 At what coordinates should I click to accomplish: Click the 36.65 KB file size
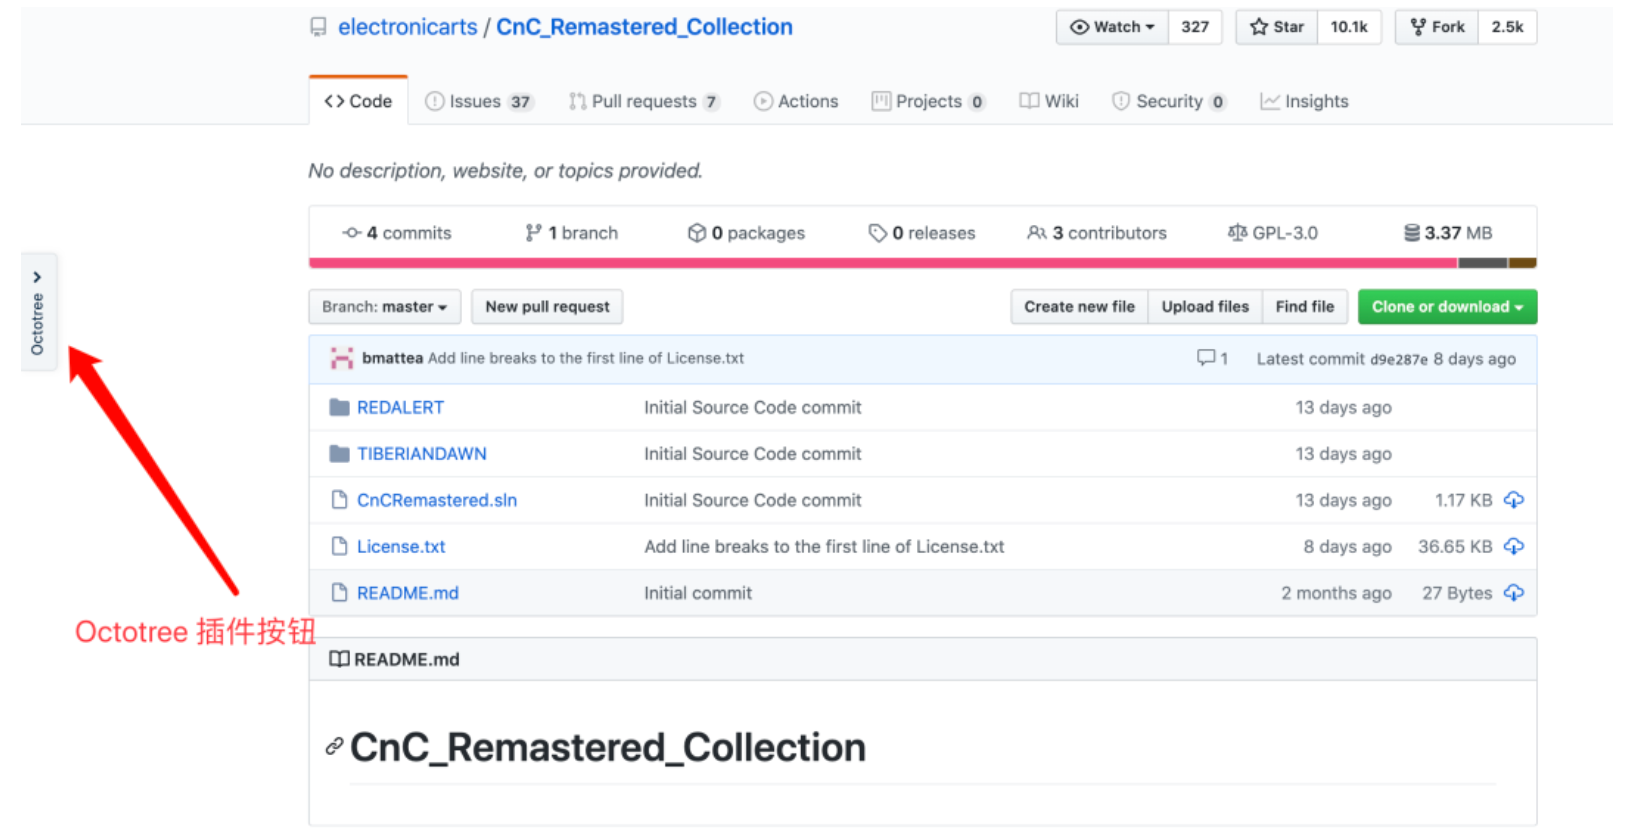pos(1455,547)
